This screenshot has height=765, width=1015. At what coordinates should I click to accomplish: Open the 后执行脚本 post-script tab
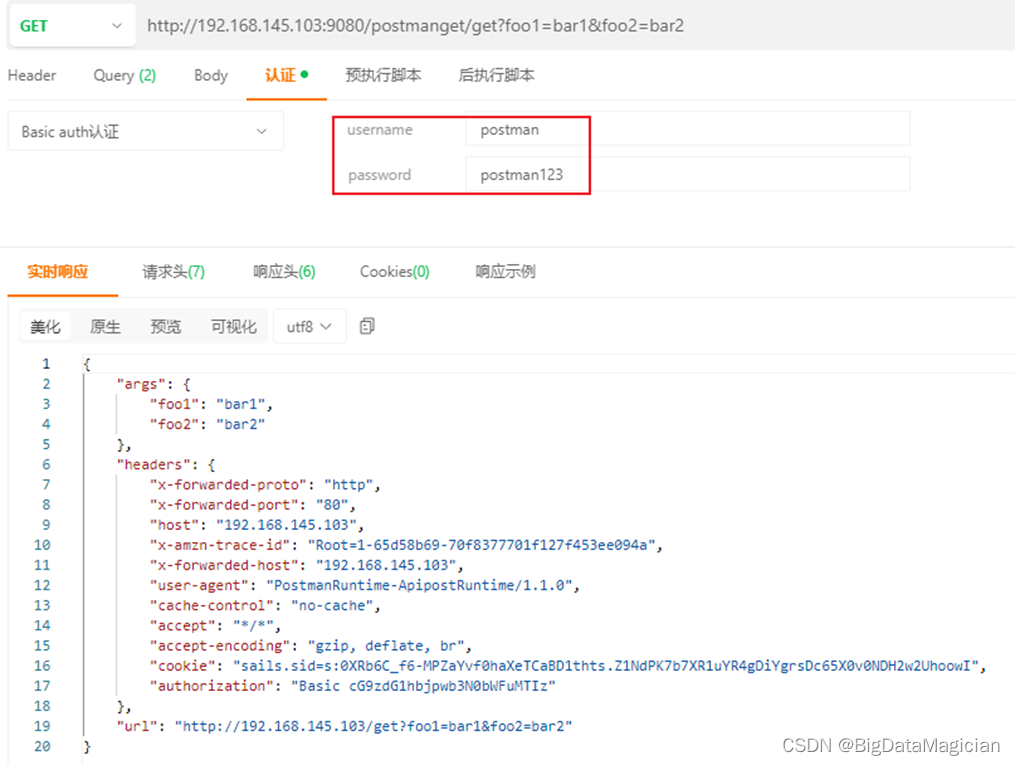pyautogui.click(x=495, y=75)
